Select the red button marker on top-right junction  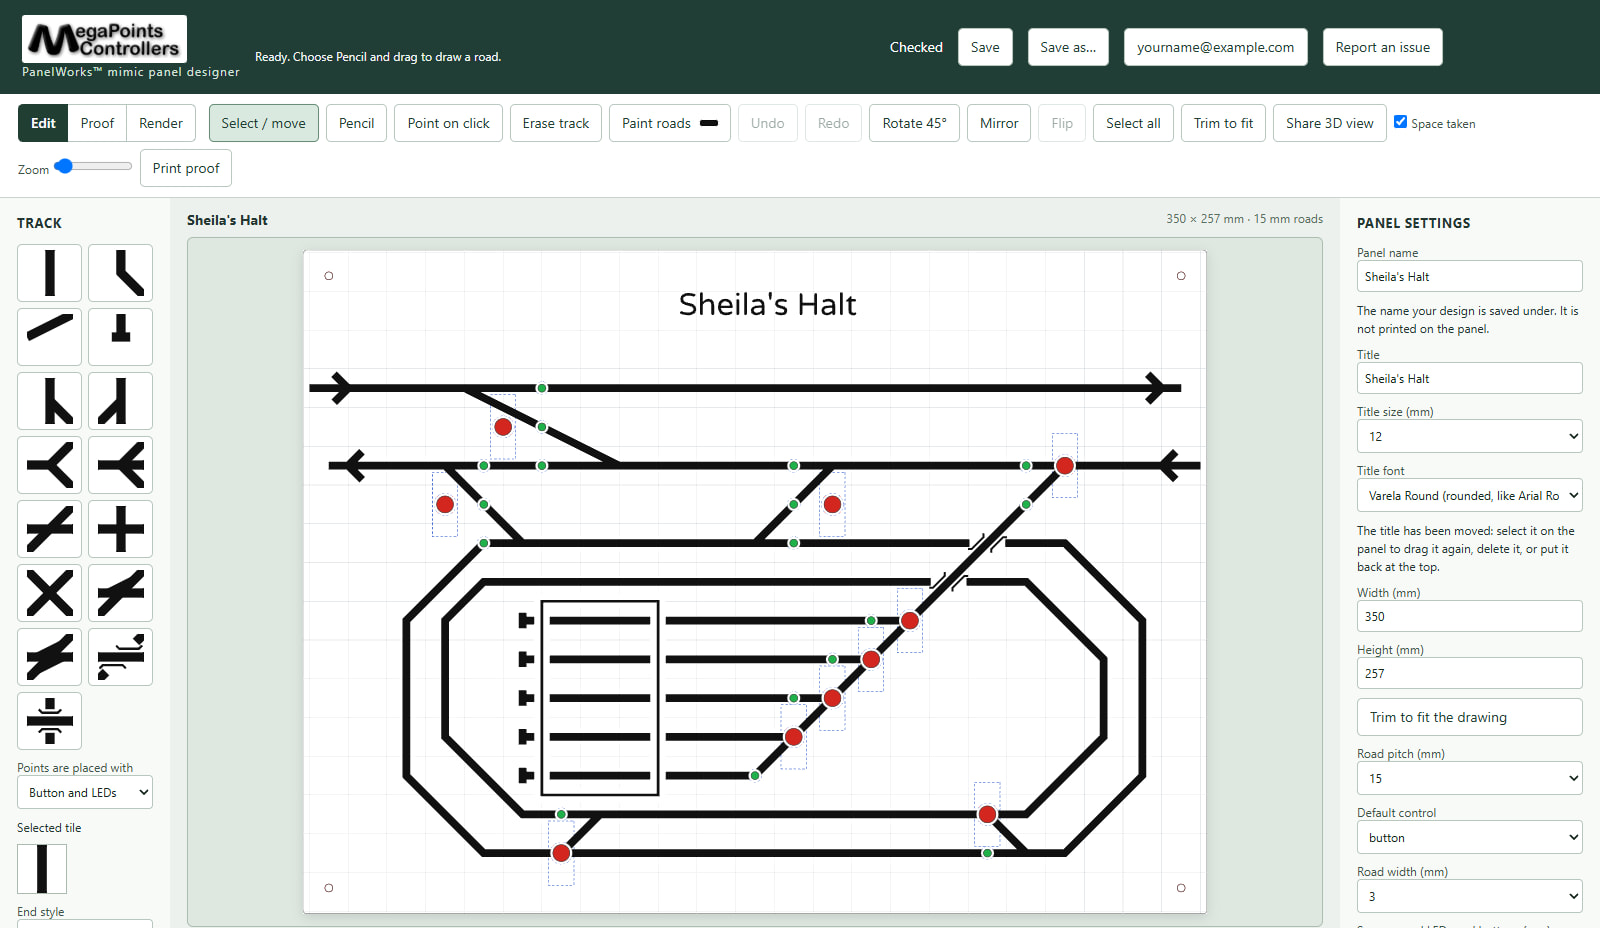tap(1065, 465)
